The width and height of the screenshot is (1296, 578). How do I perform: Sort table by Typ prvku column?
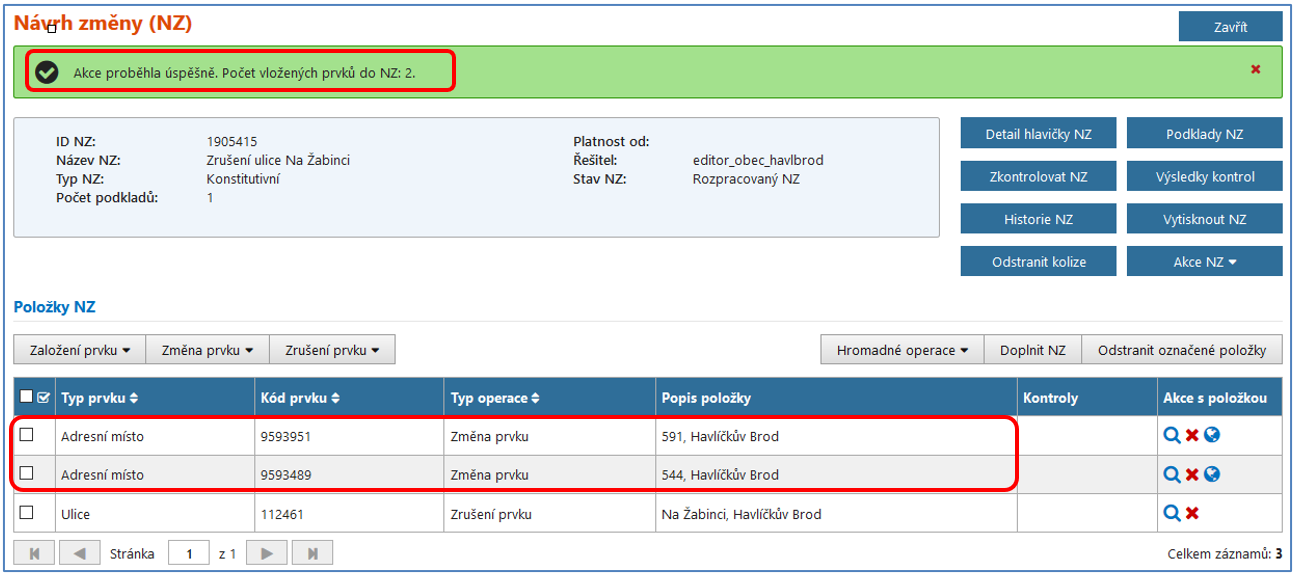coord(100,398)
